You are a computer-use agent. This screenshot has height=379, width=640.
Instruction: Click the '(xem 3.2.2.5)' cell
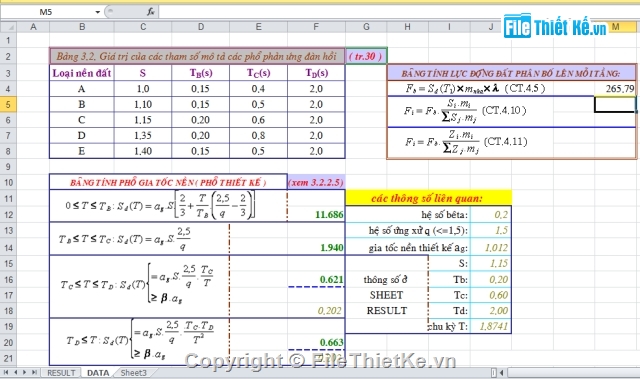[x=316, y=182]
